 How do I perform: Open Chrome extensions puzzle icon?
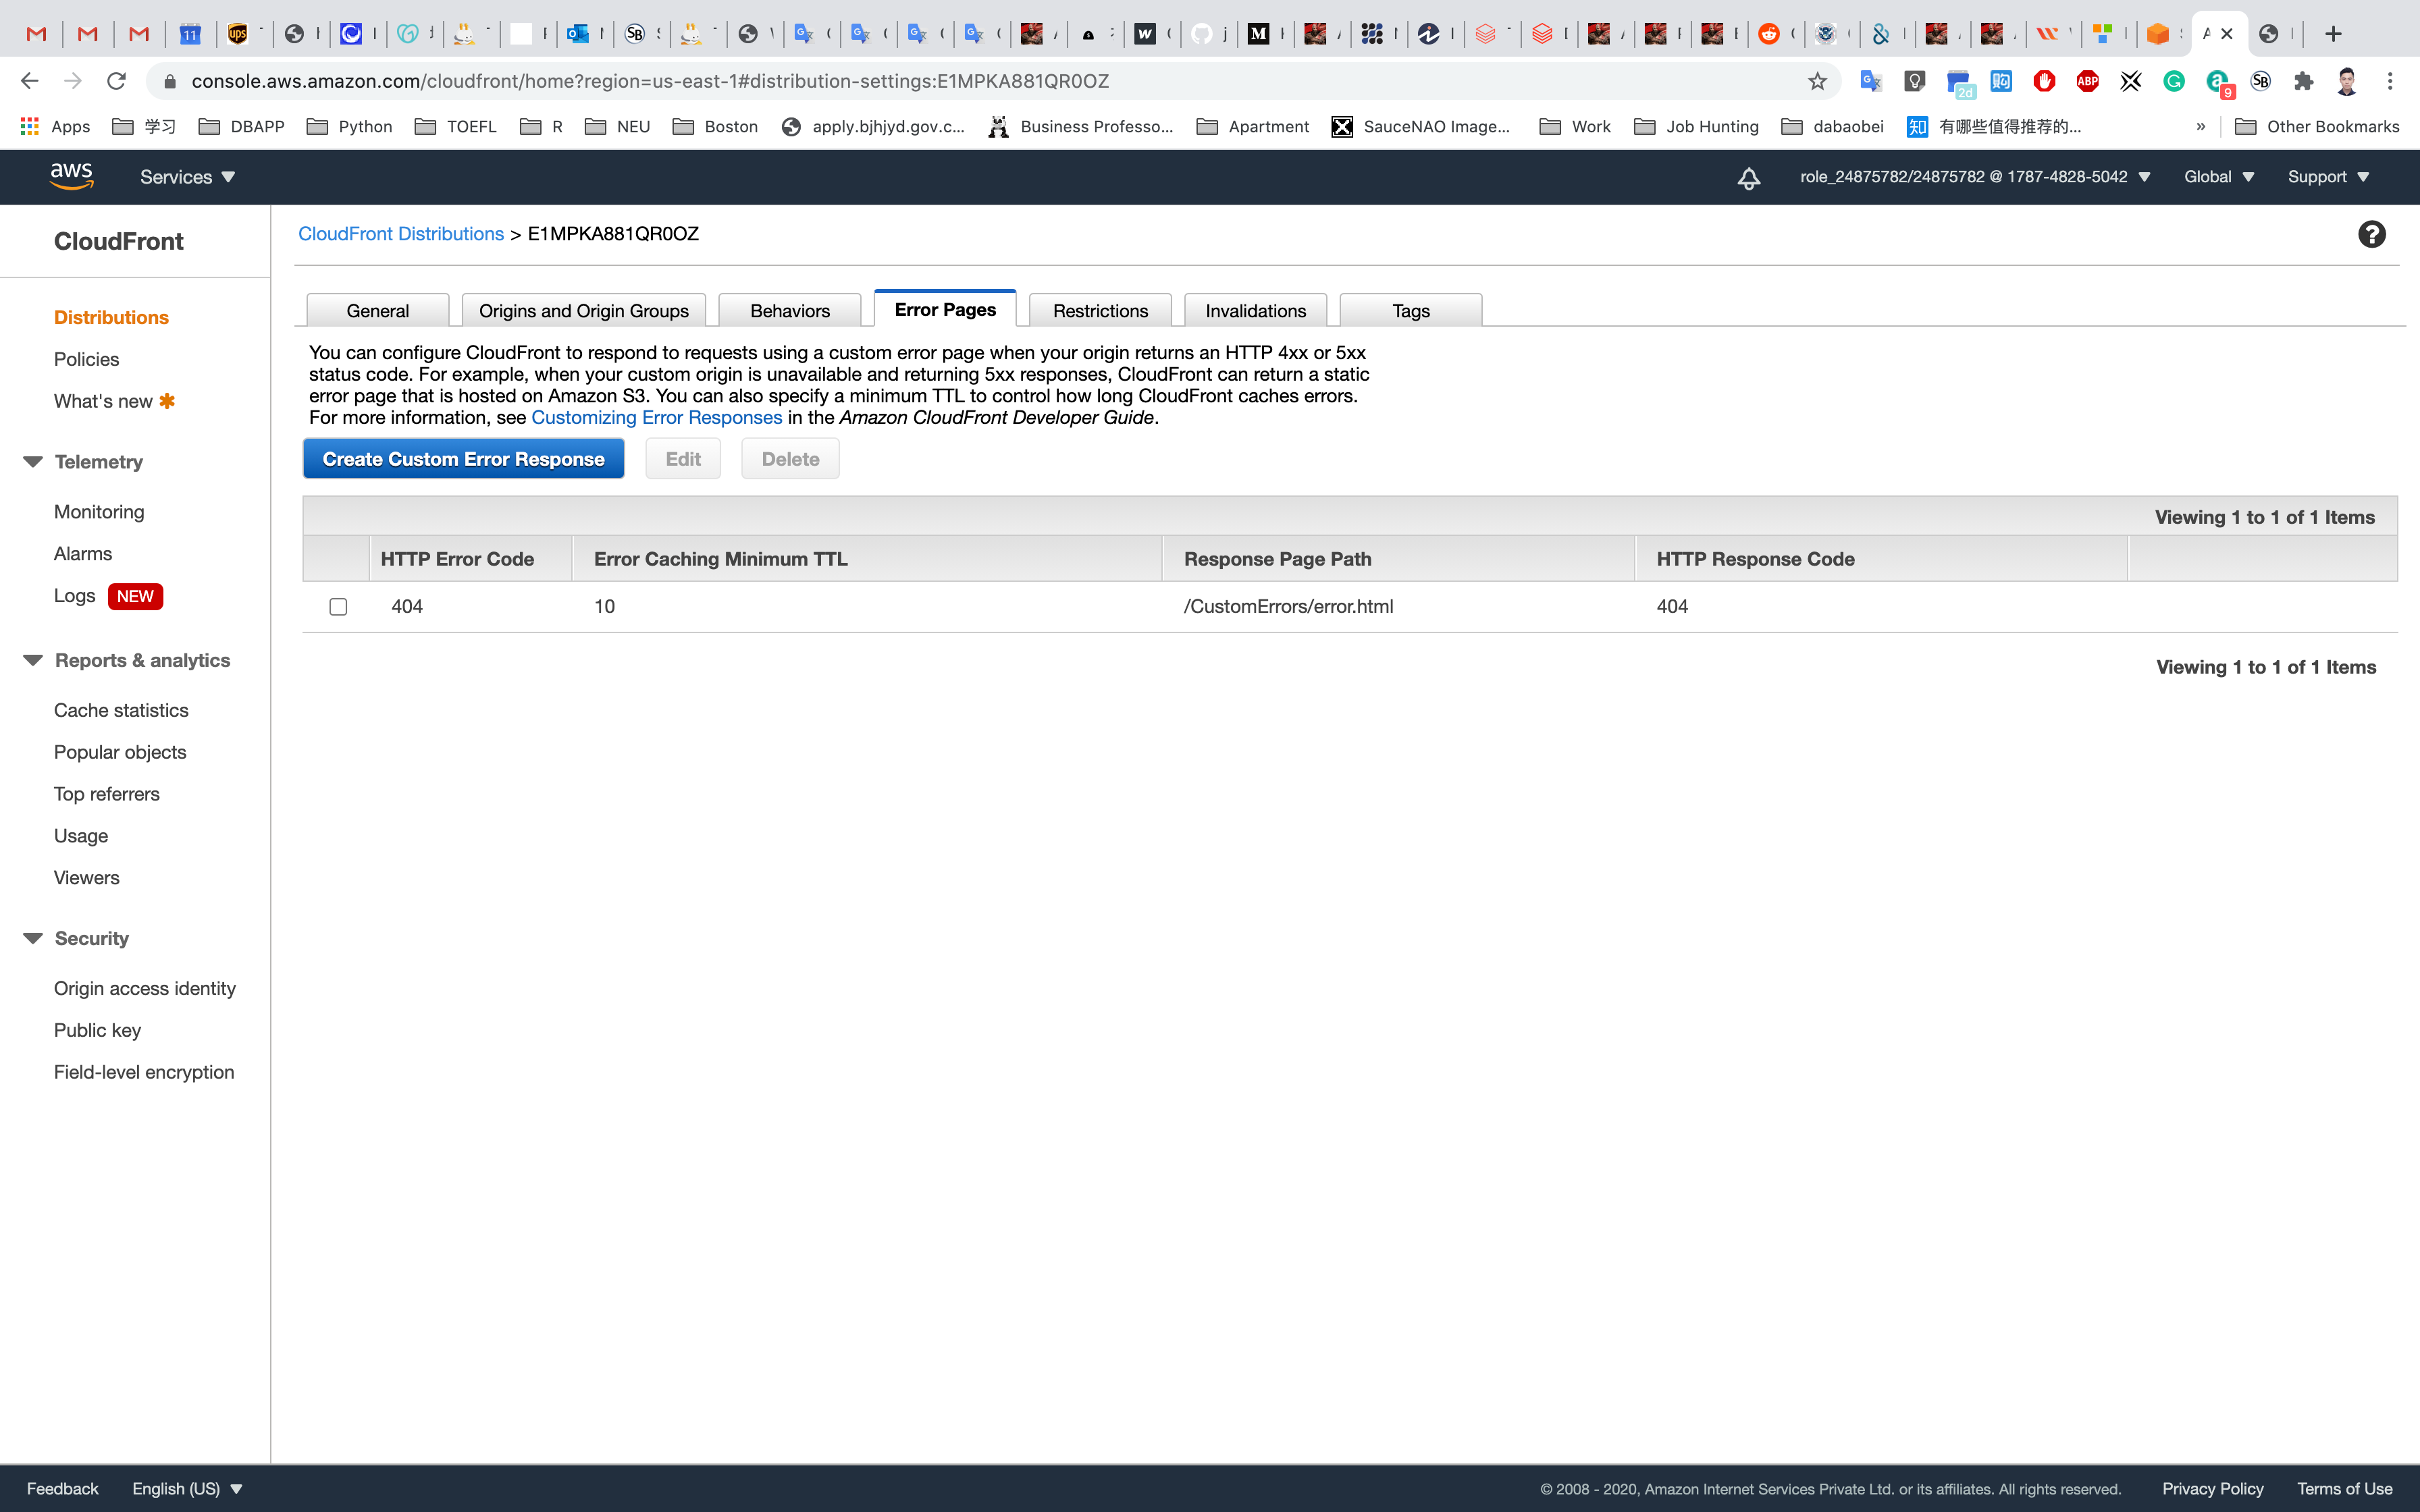[2304, 82]
